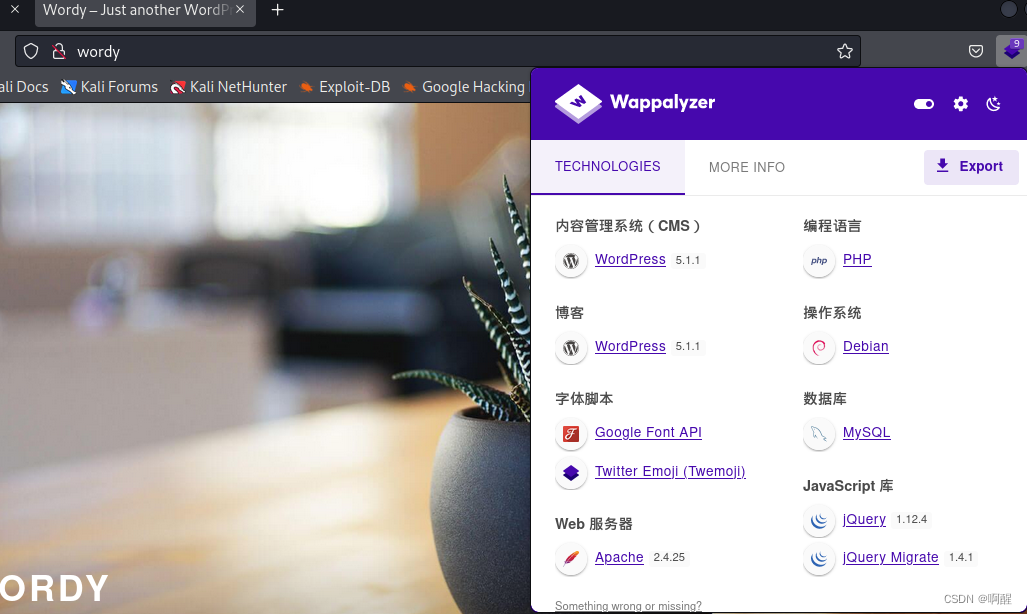1027x614 pixels.
Task: Click the Apache feather icon
Action: (571, 558)
